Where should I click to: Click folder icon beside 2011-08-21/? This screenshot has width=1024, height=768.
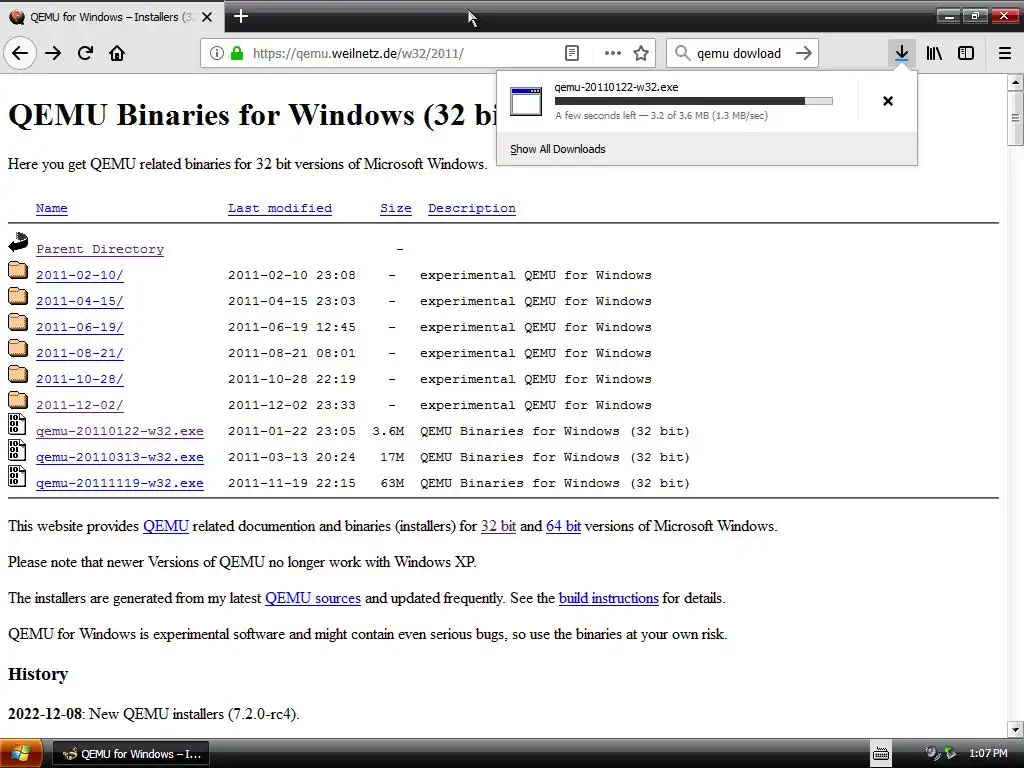(x=18, y=348)
